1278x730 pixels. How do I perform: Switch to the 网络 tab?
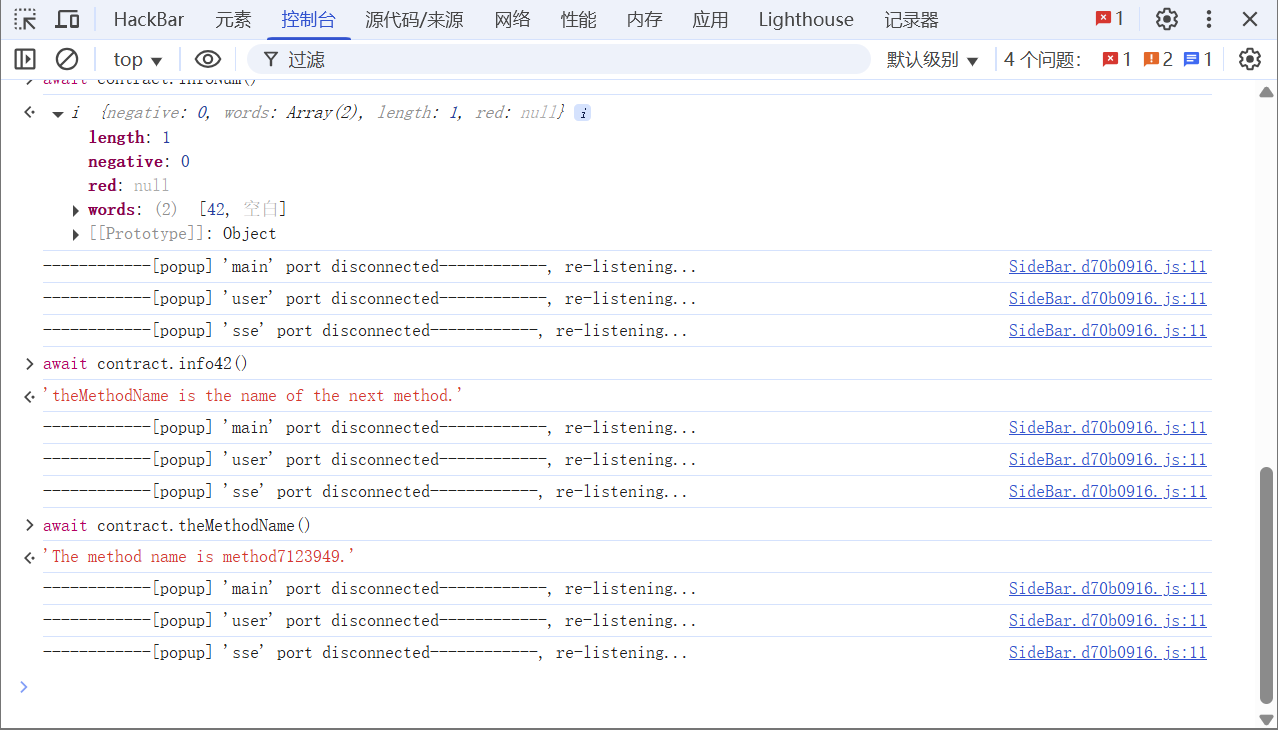[512, 19]
